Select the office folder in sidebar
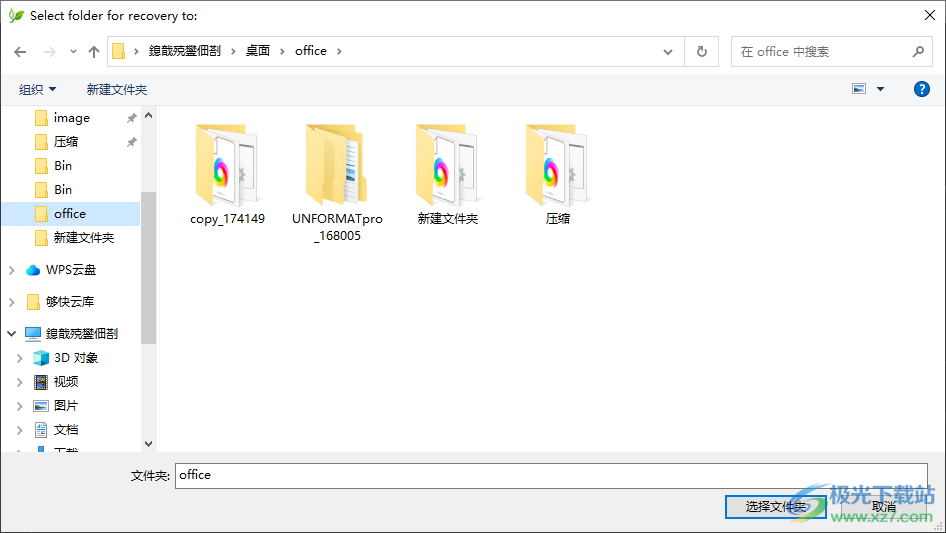The image size is (946, 533). click(70, 214)
